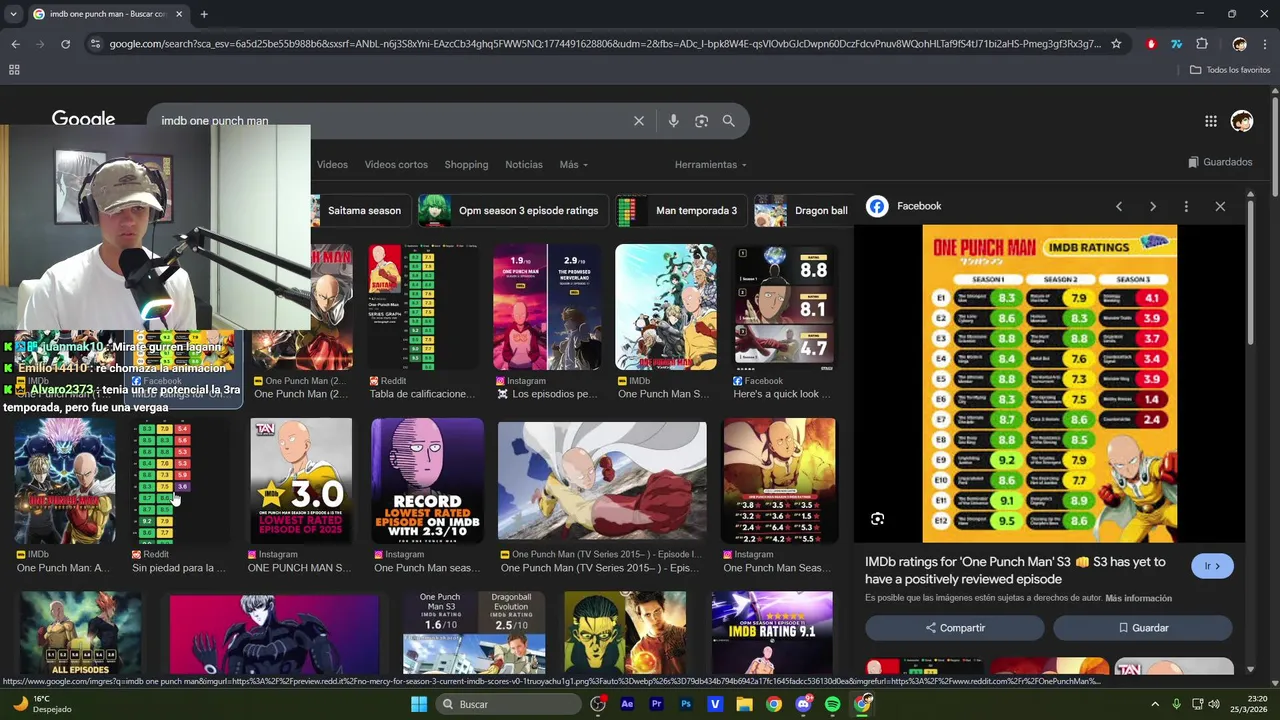Open Discord from taskbar
Screen dimensions: 1280x720
[803, 704]
